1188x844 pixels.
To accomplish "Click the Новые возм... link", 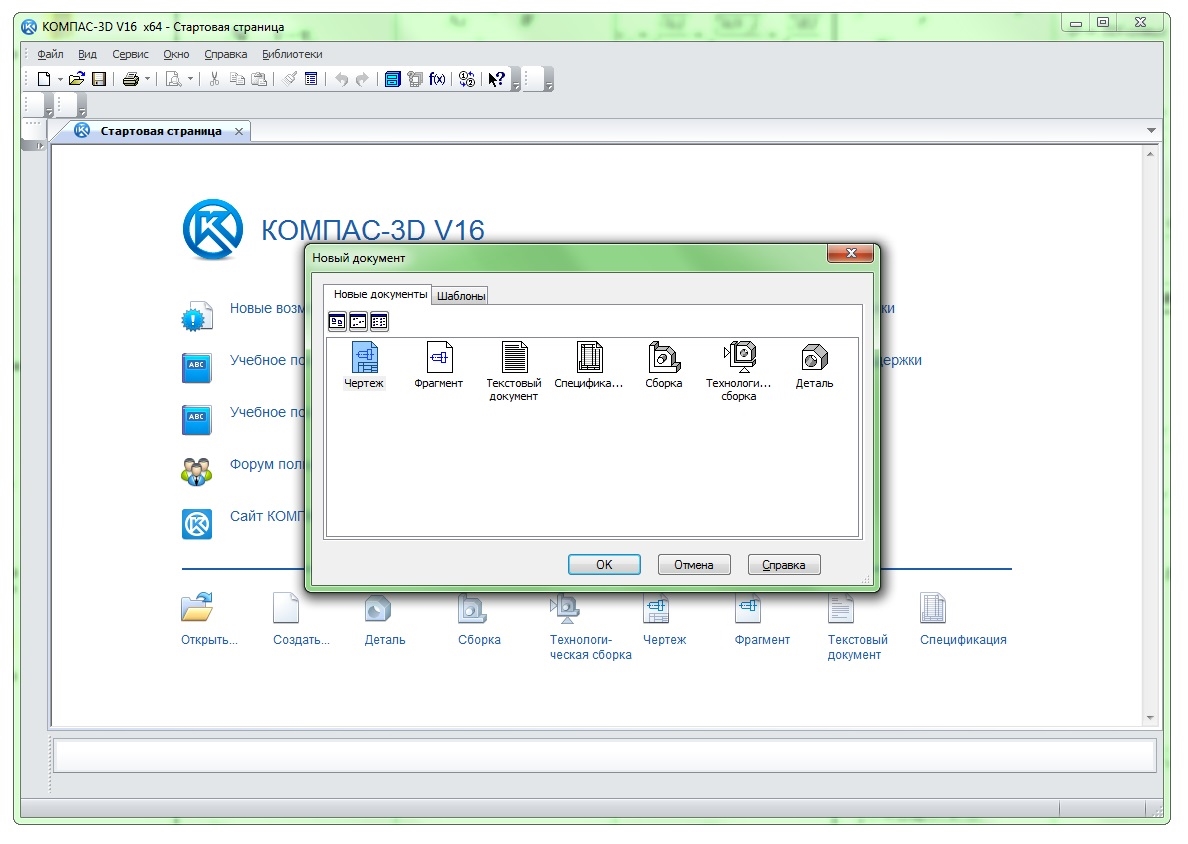I will (267, 308).
